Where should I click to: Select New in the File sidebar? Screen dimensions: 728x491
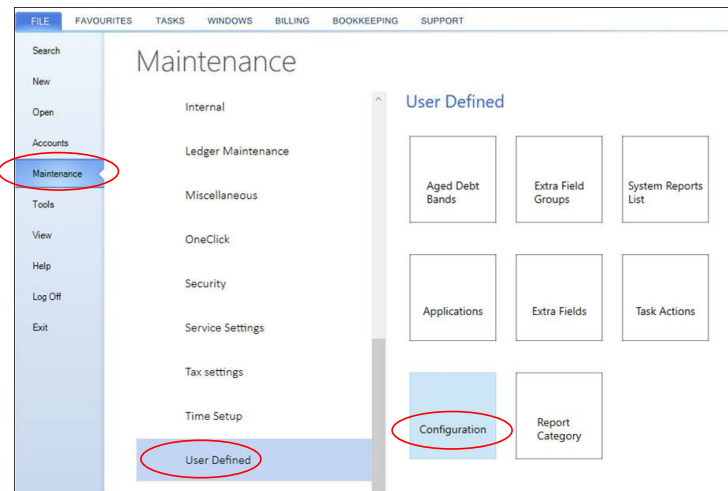(41, 81)
